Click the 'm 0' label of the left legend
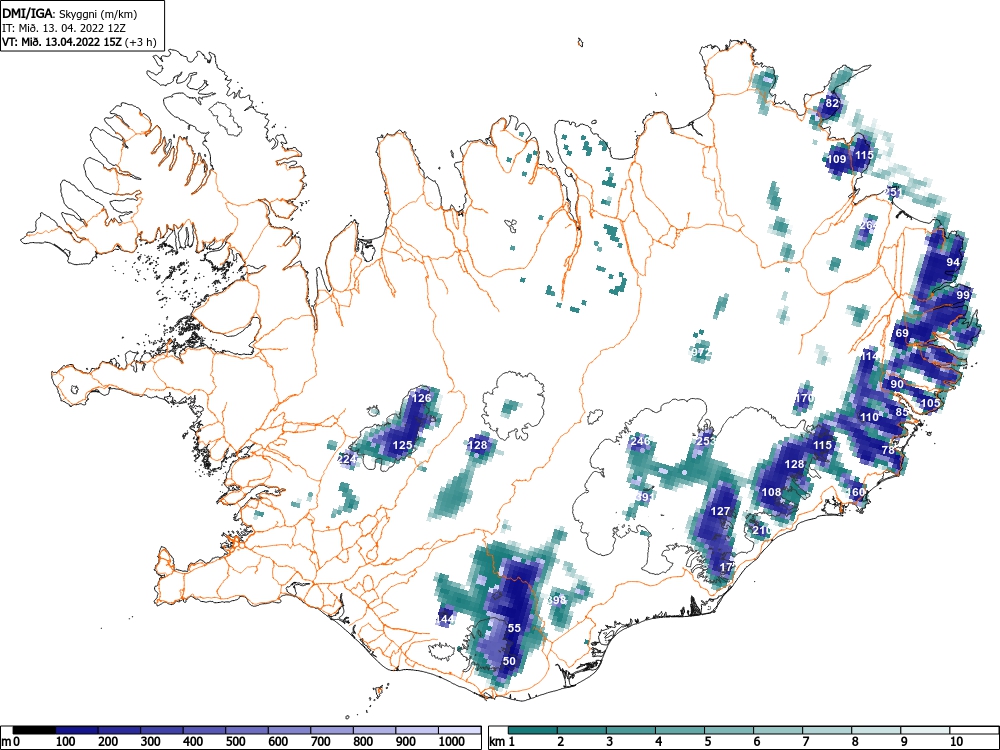 (x=10, y=742)
